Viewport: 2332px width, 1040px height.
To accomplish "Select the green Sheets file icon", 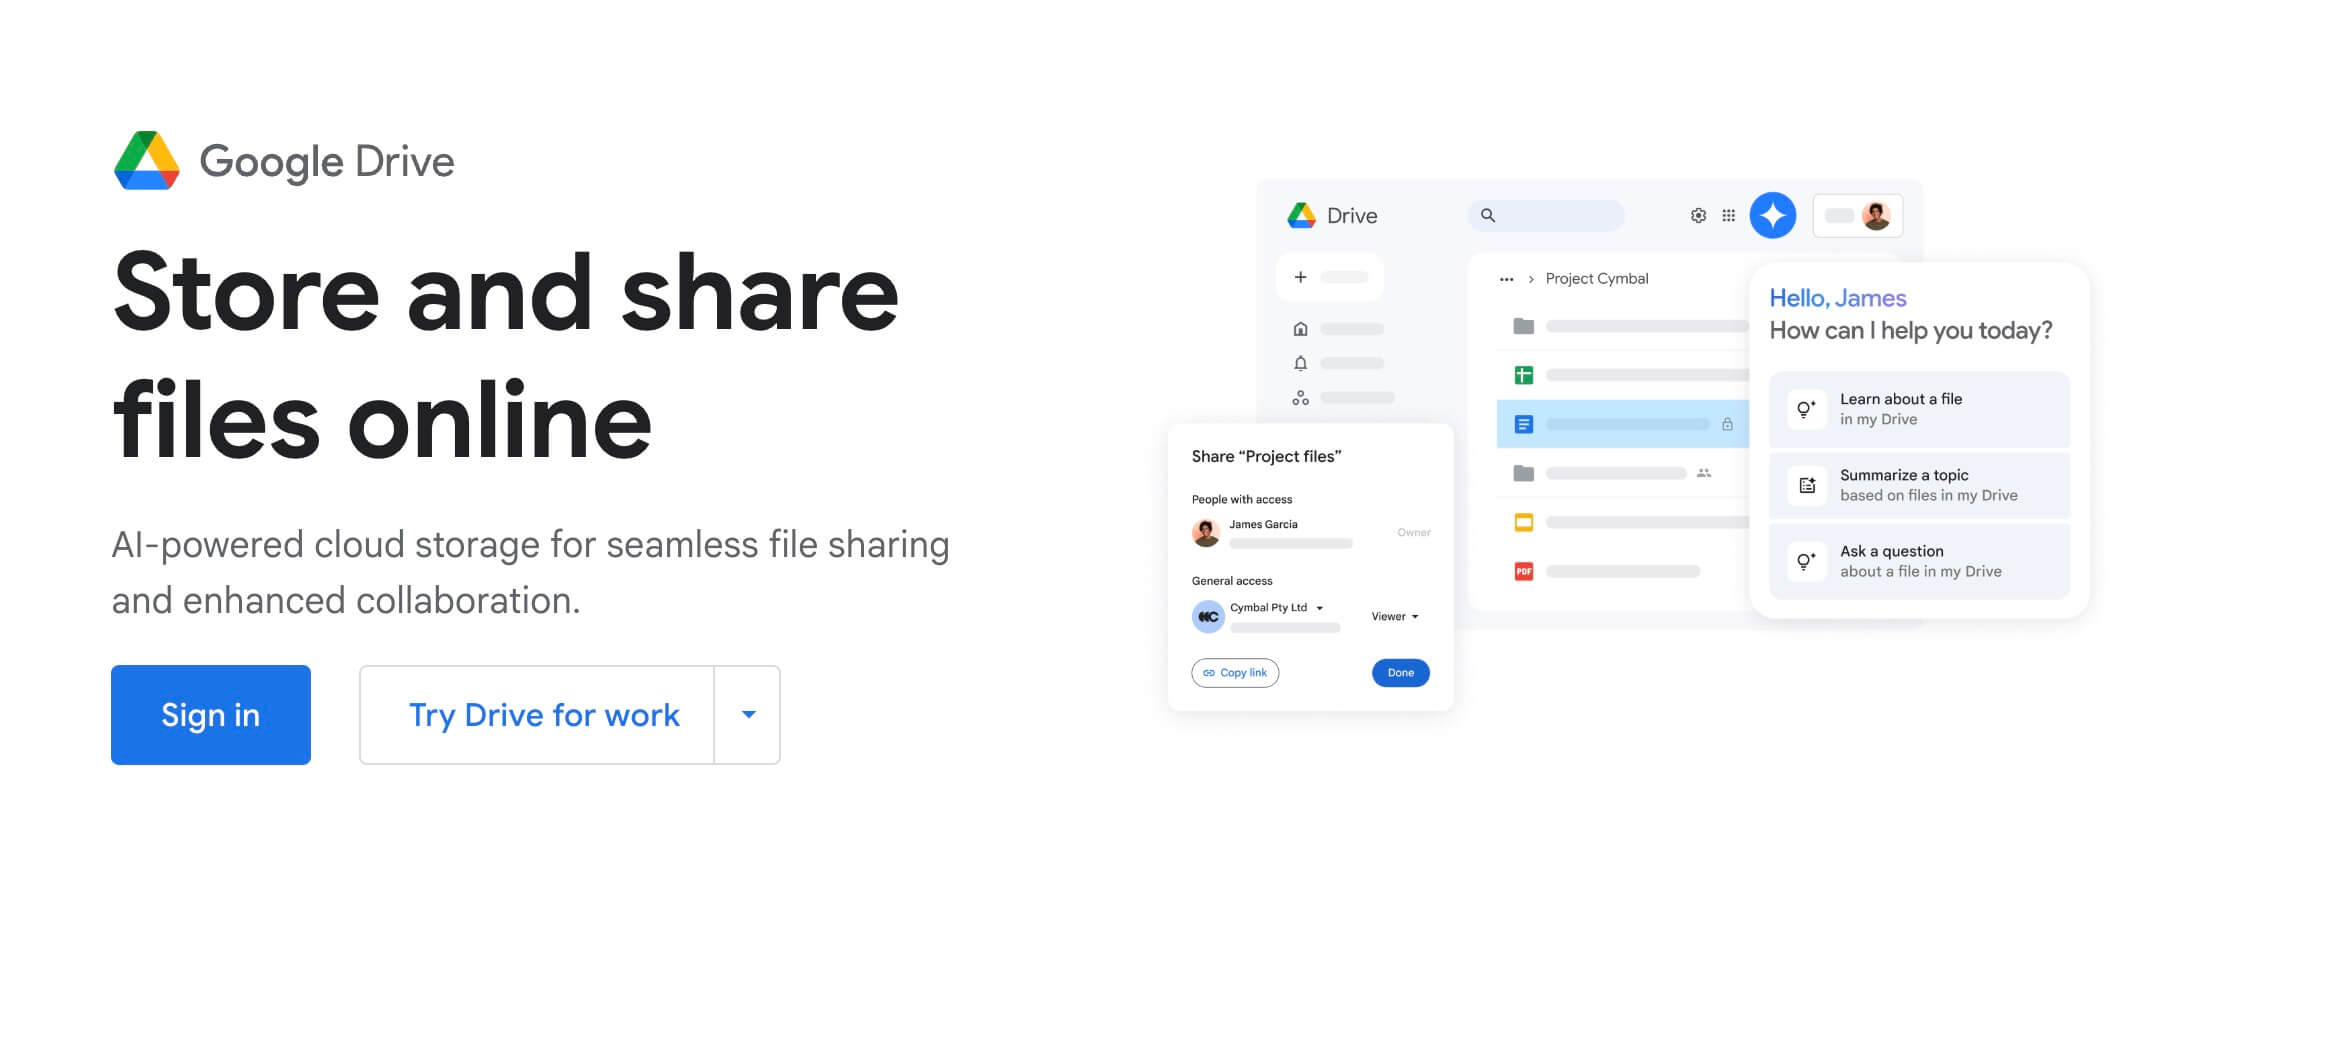I will coord(1523,376).
